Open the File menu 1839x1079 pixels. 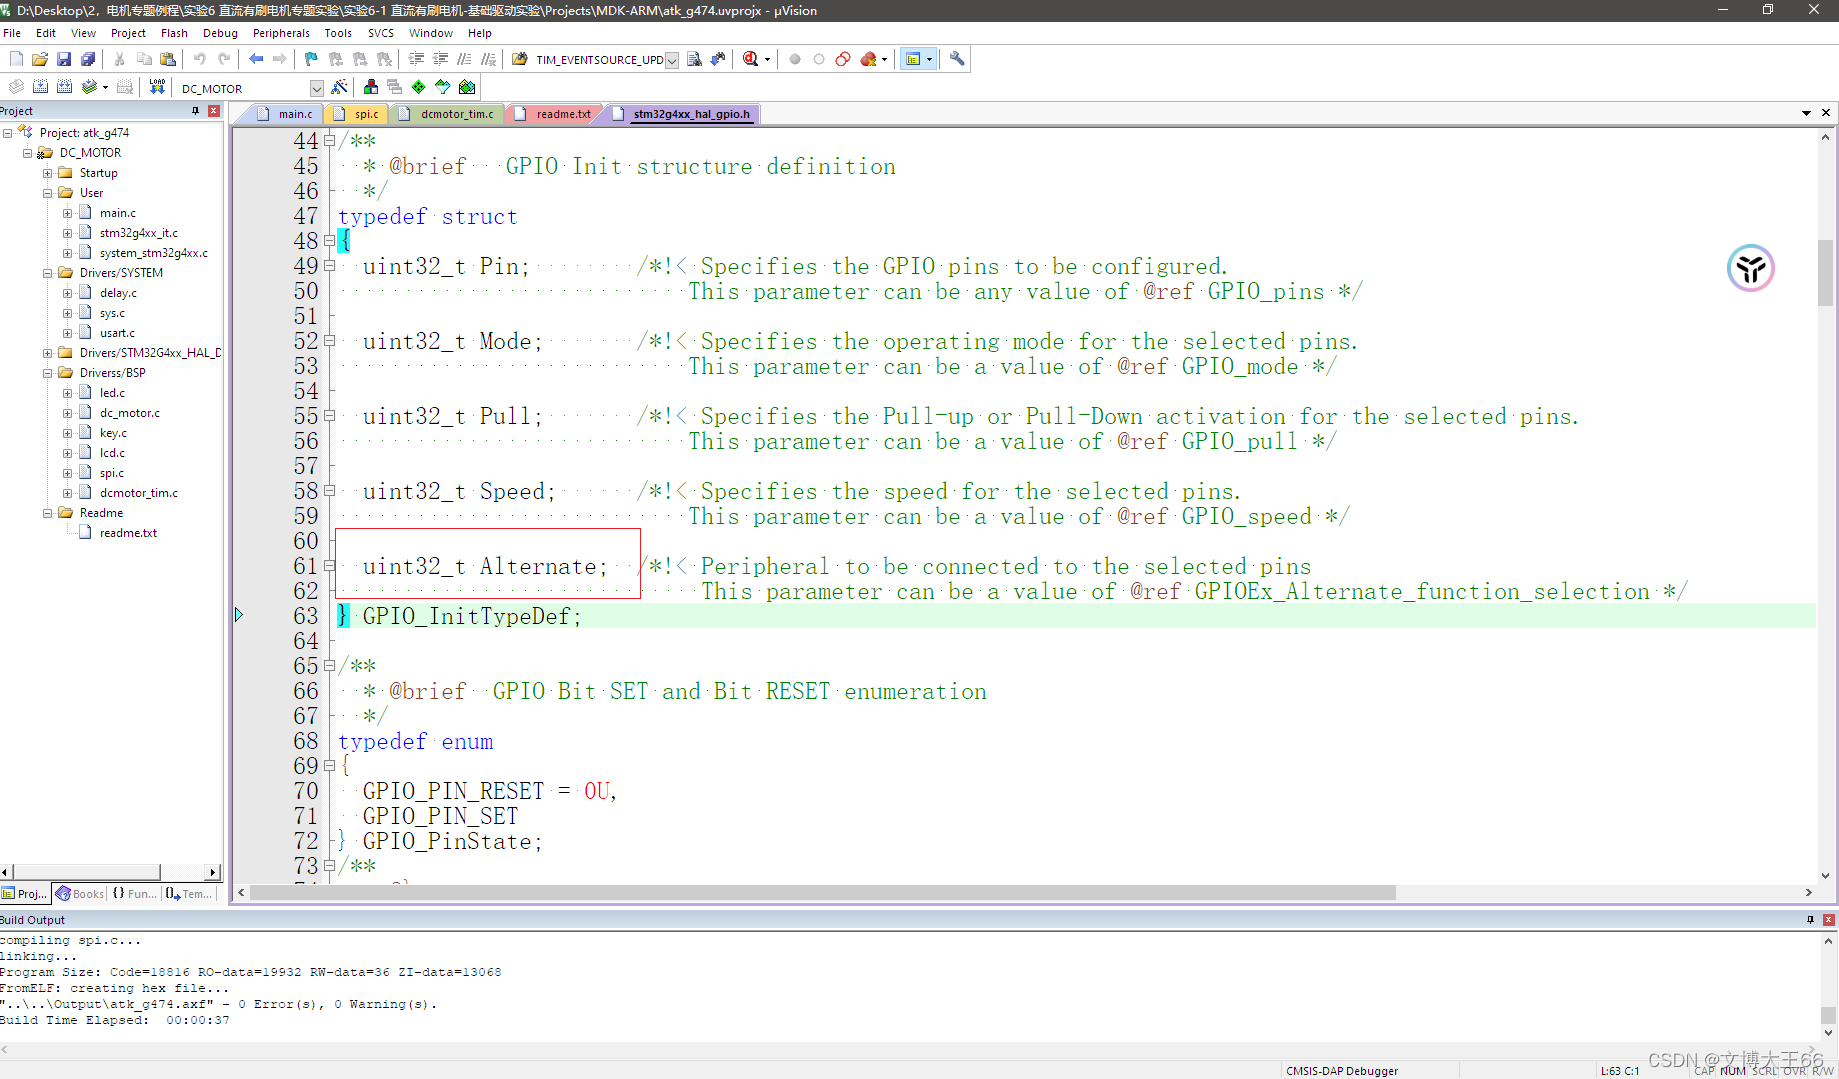click(x=12, y=33)
